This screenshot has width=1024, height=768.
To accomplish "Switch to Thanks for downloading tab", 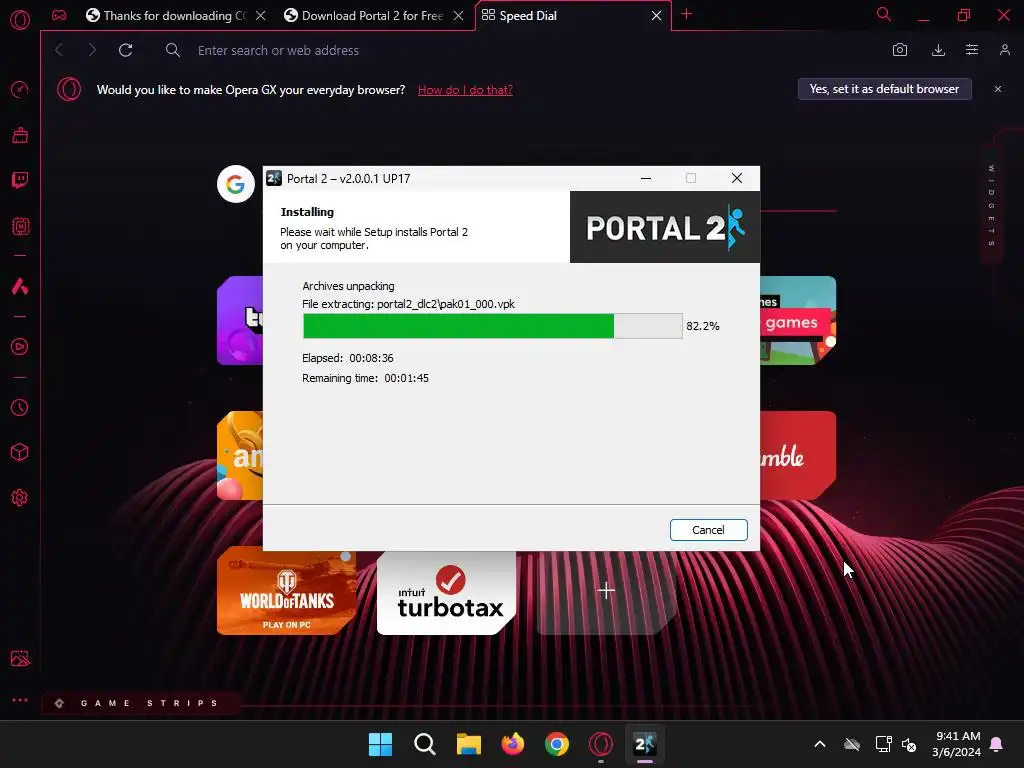I will (x=167, y=16).
